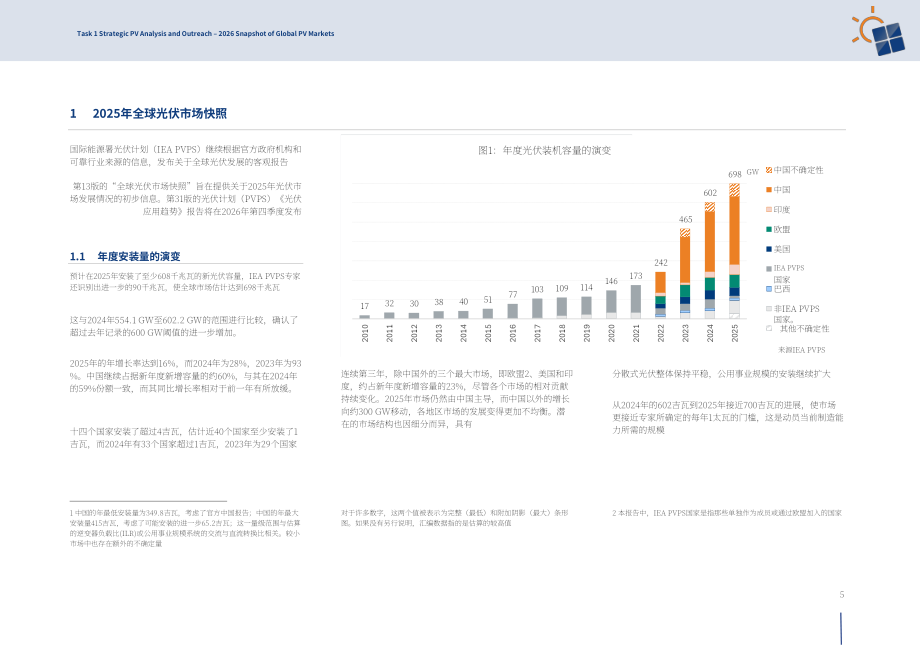The image size is (920, 651).
Task: Click the '17' value label above the 2010 bar
Action: [x=364, y=306]
